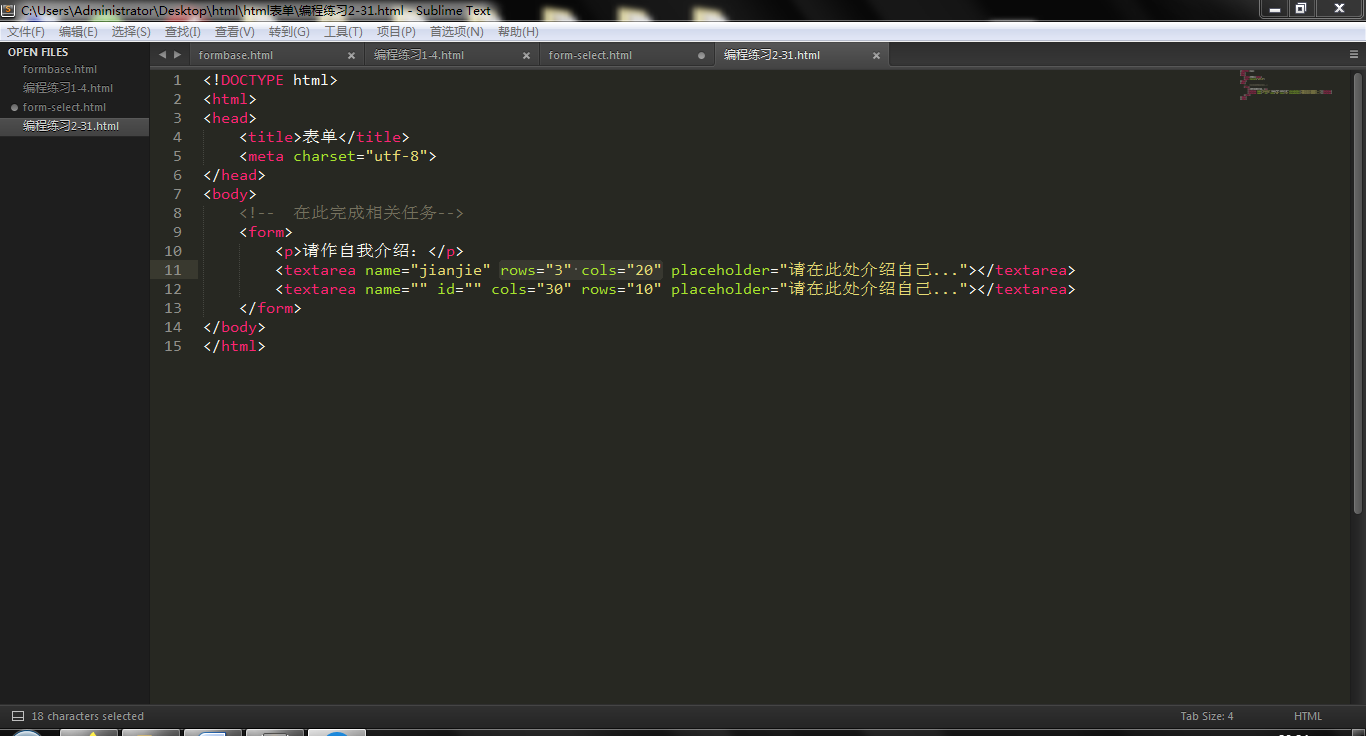This screenshot has width=1366, height=736.
Task: Open the tab list dropdown at right
Action: pos(1354,55)
